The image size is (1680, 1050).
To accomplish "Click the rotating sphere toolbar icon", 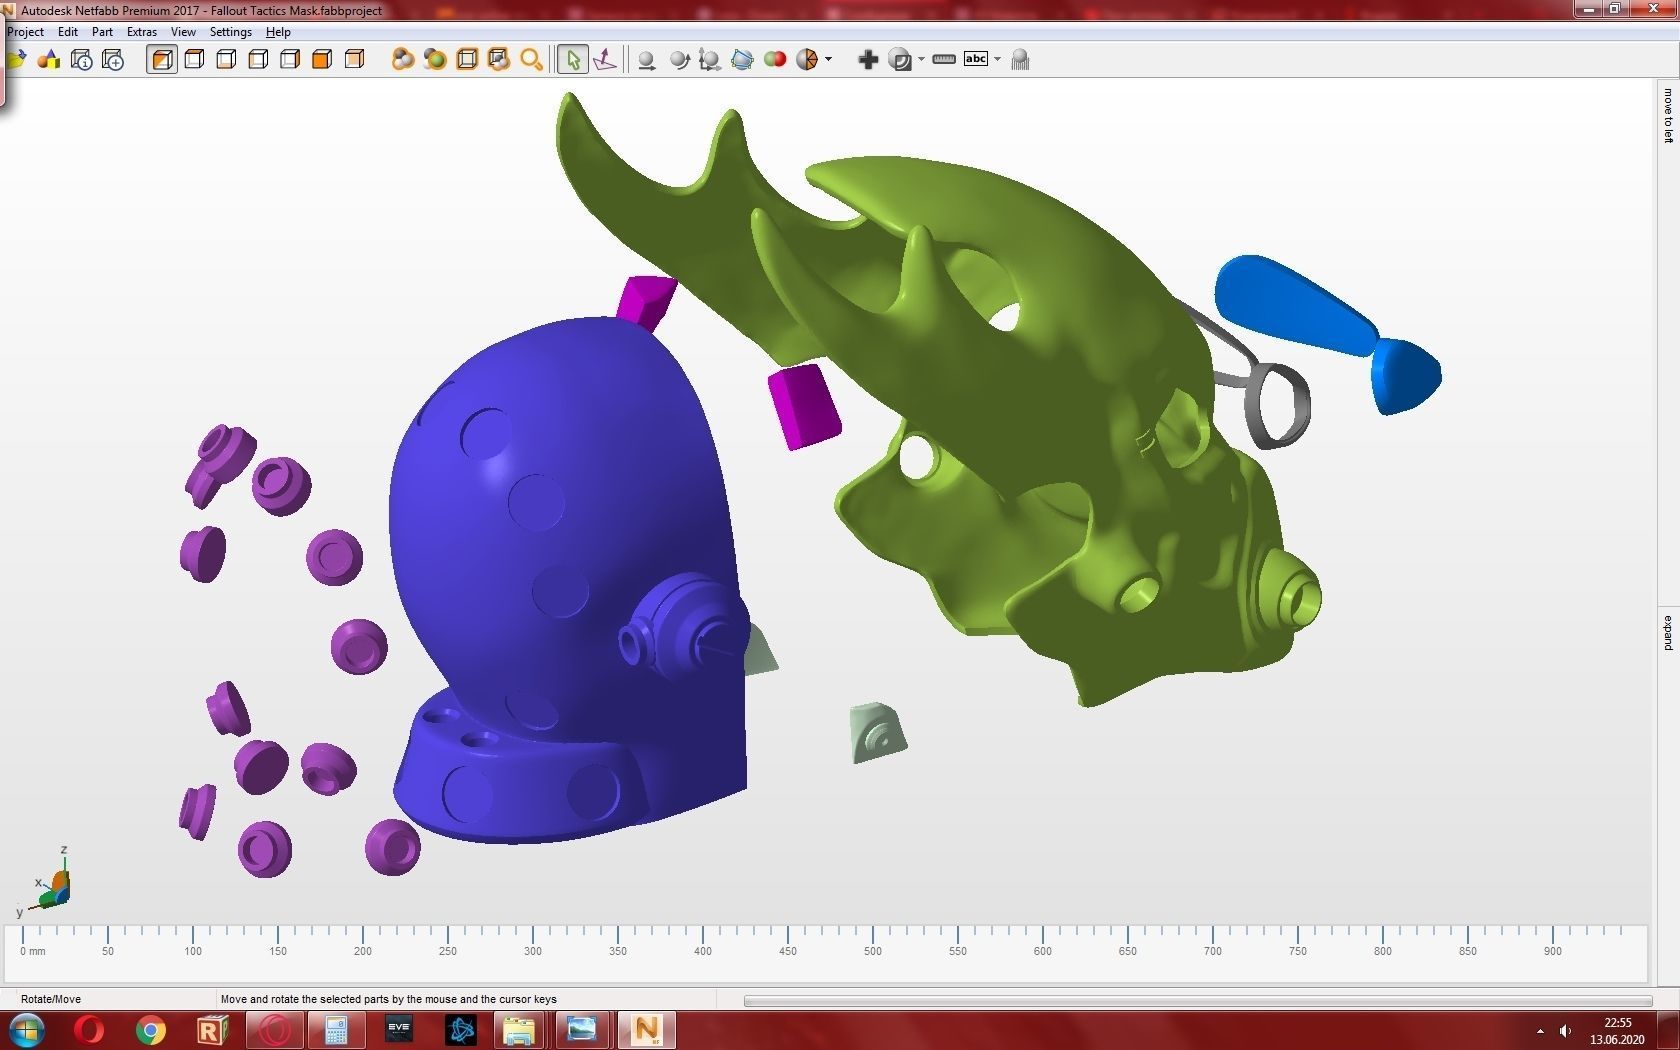I will 679,60.
